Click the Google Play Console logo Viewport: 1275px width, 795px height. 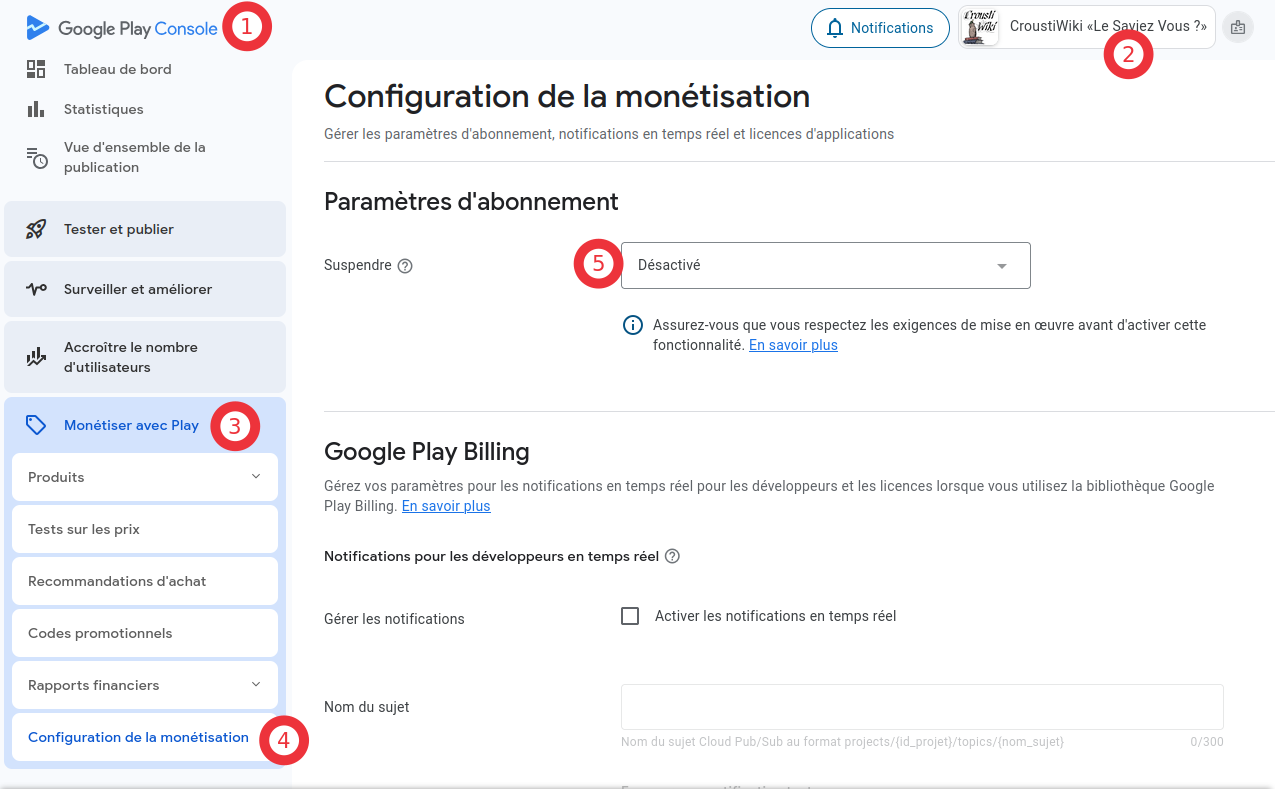[x=122, y=28]
